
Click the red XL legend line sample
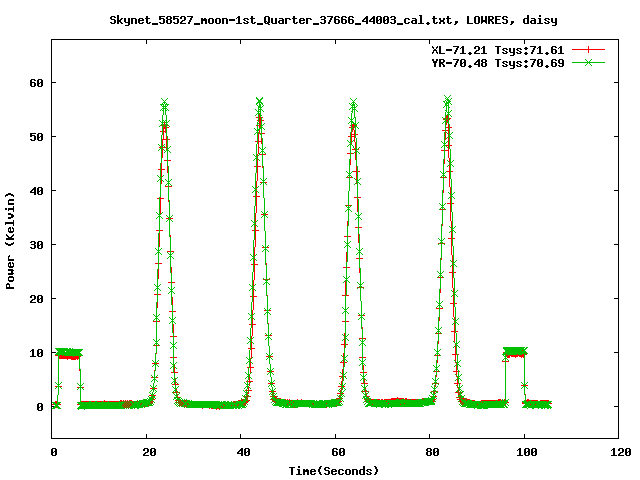588,50
